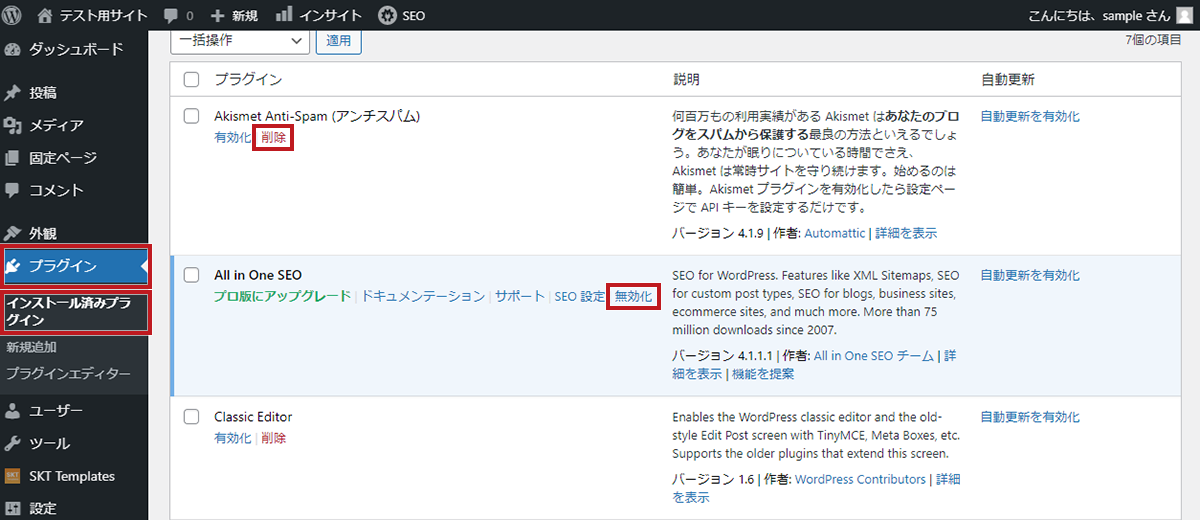This screenshot has height=520, width=1200.
Task: Open the comments bubble icon in admin bar
Action: (x=170, y=15)
